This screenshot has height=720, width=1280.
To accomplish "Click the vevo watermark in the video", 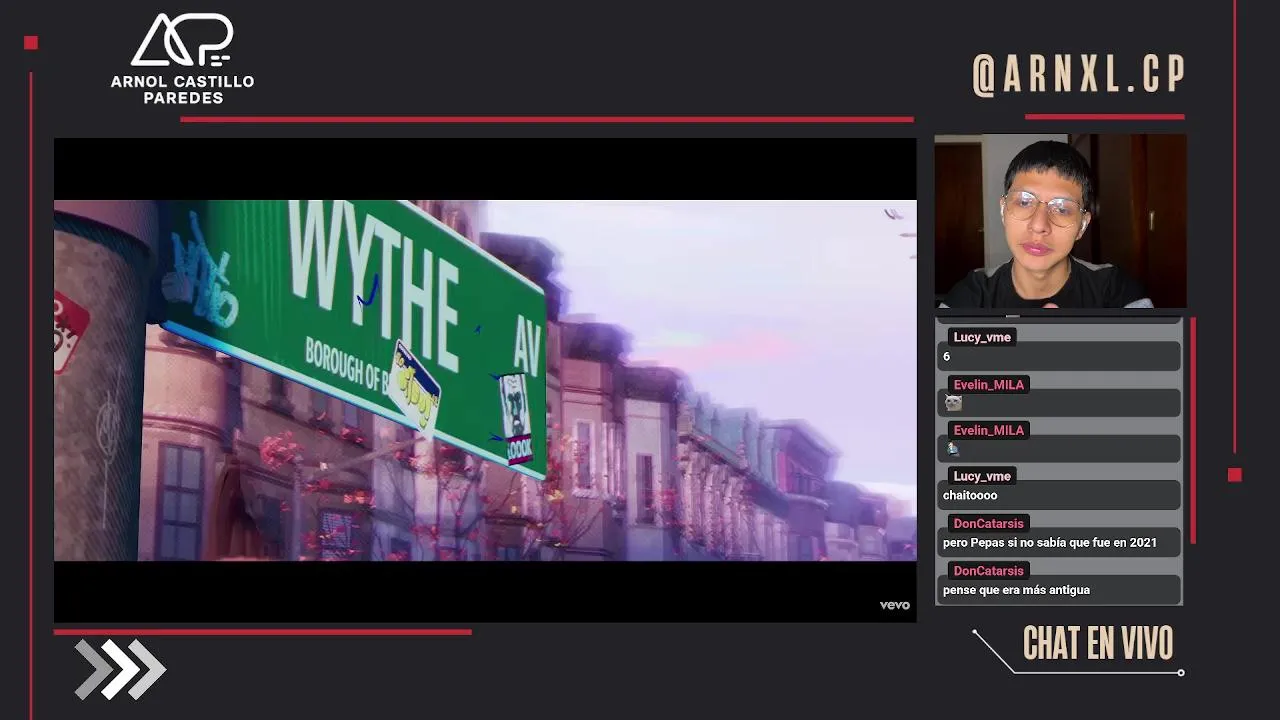I will click(894, 605).
